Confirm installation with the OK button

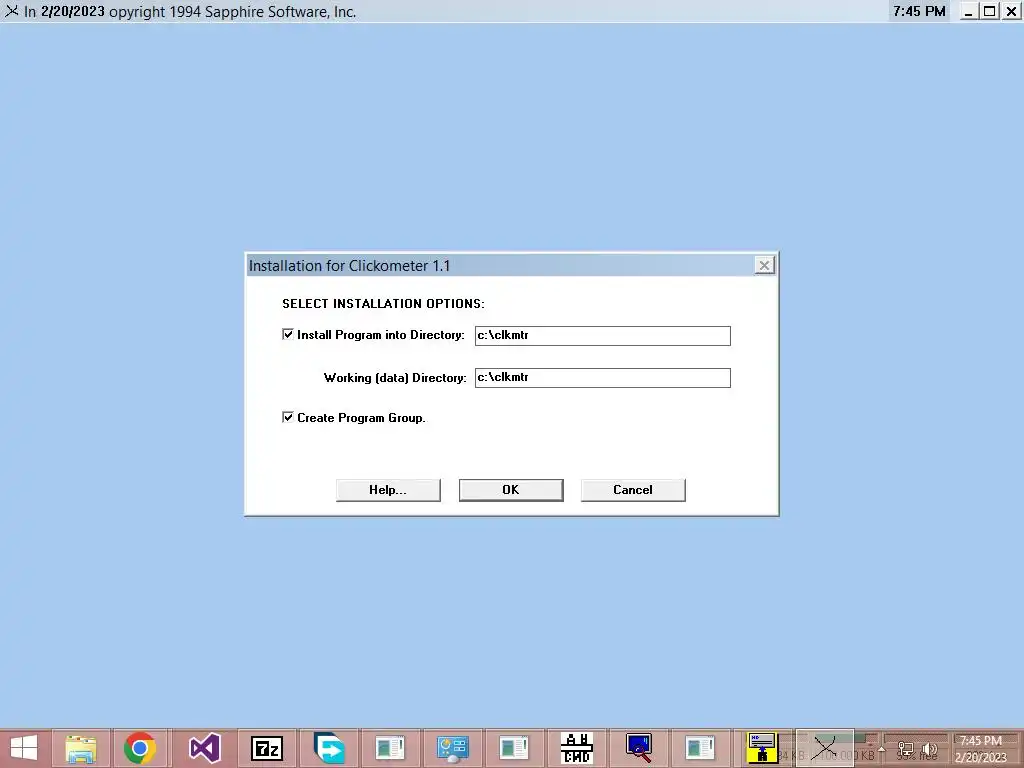click(511, 490)
